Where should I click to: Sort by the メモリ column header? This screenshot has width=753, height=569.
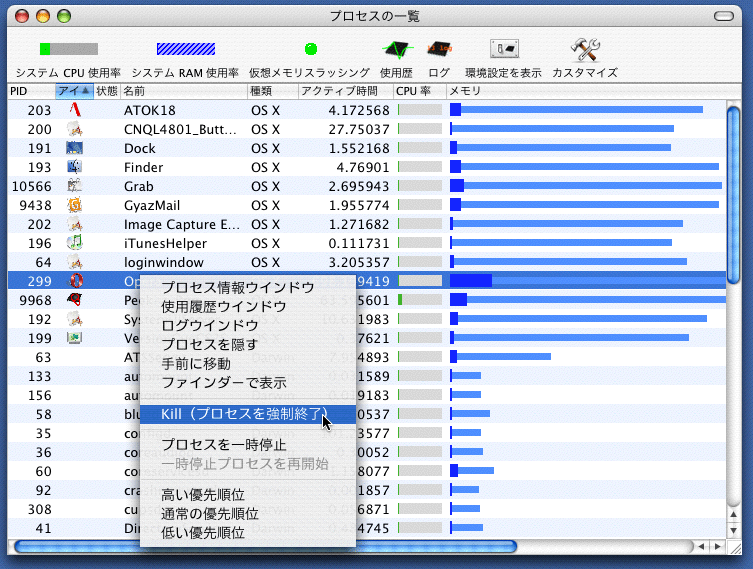pos(586,91)
